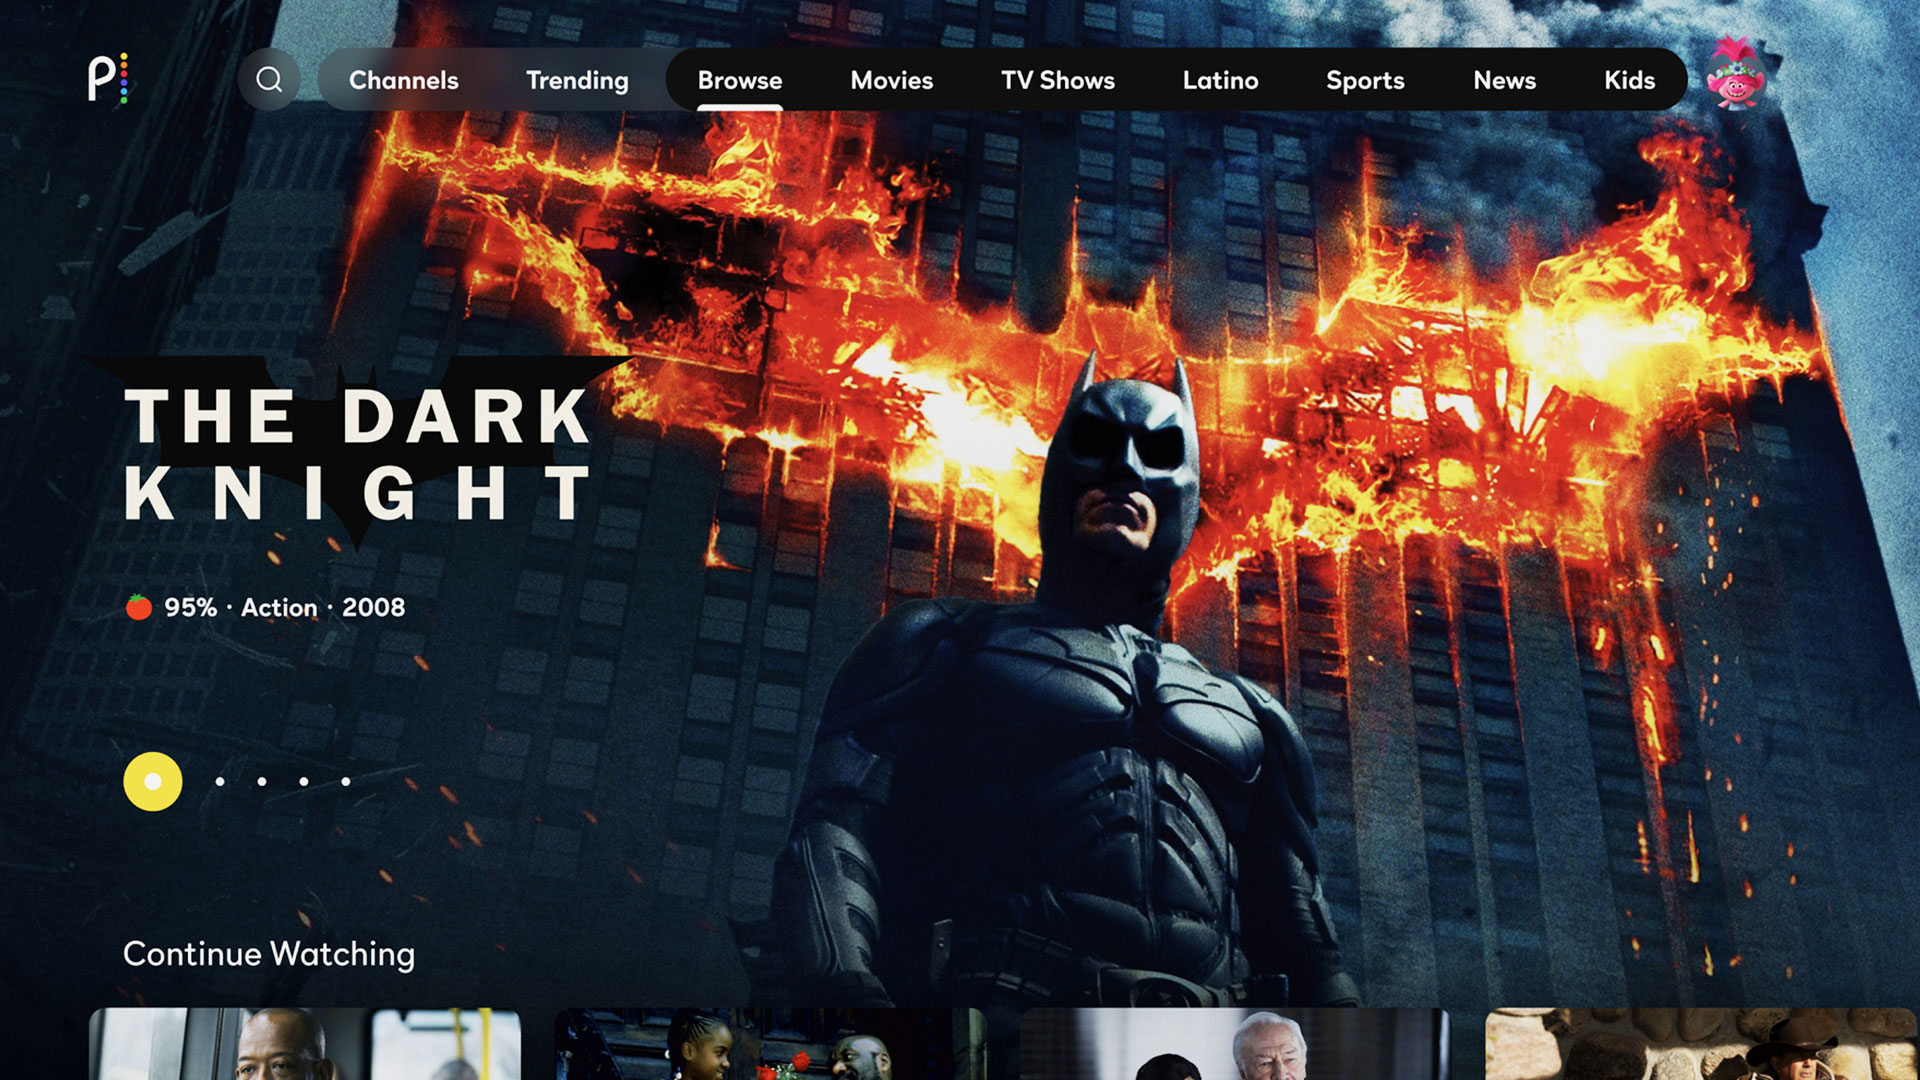Open the Continue Watching thumbnail with cowboy hat

coord(1701,1044)
